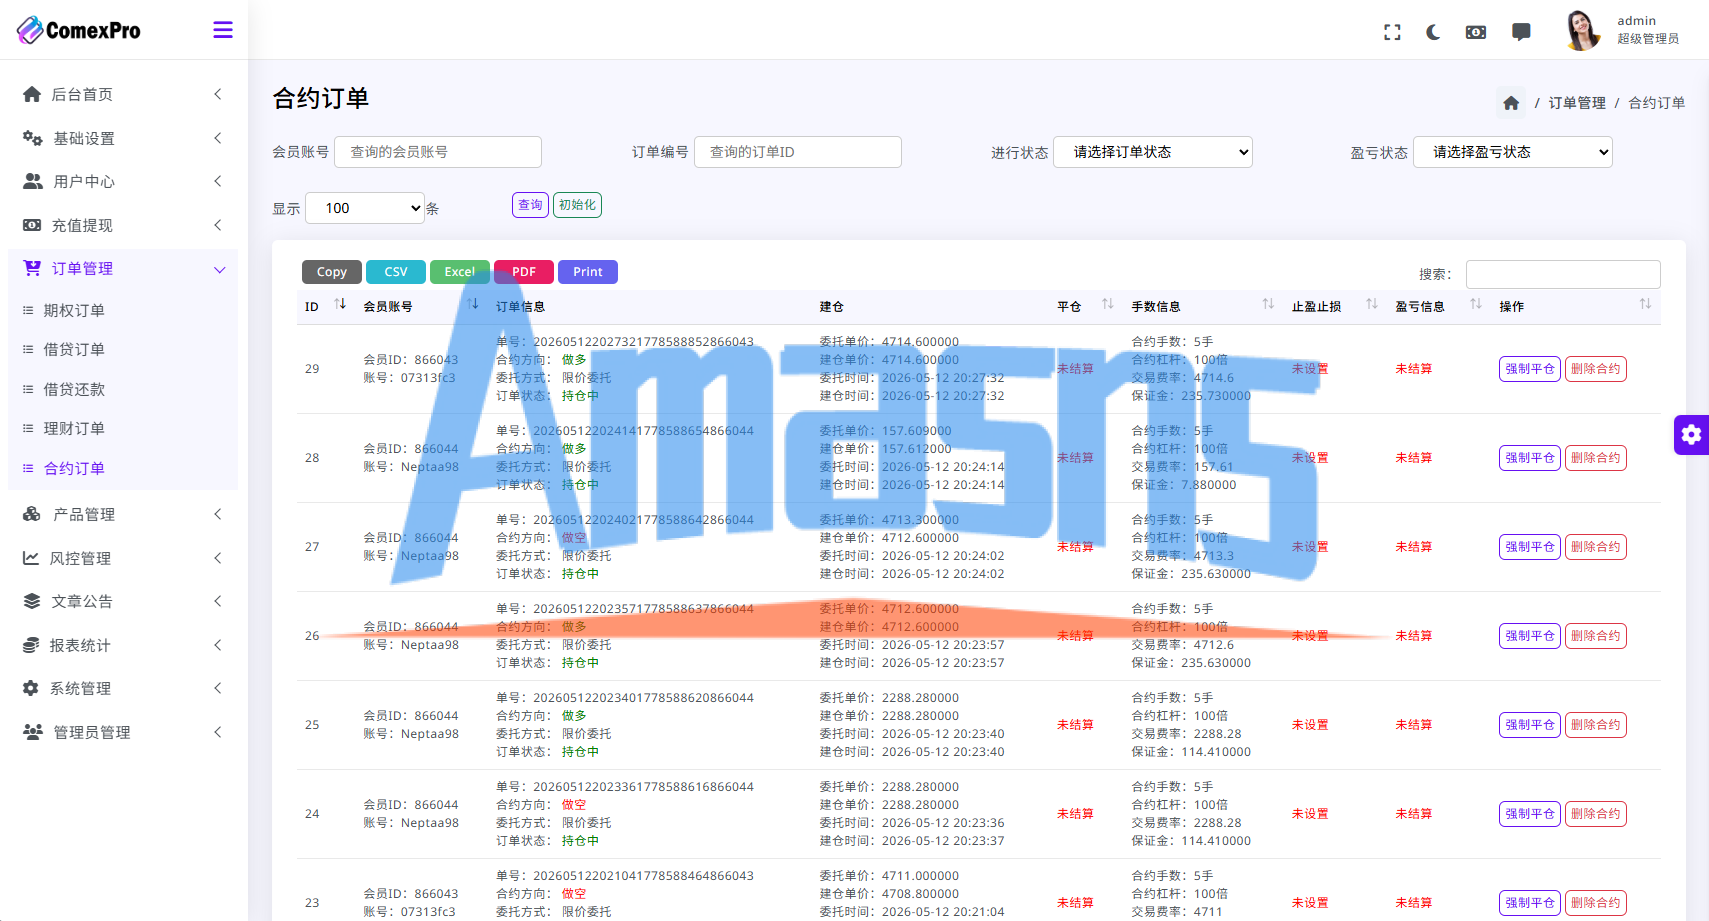Click the 管理员管理 users icon

33,732
